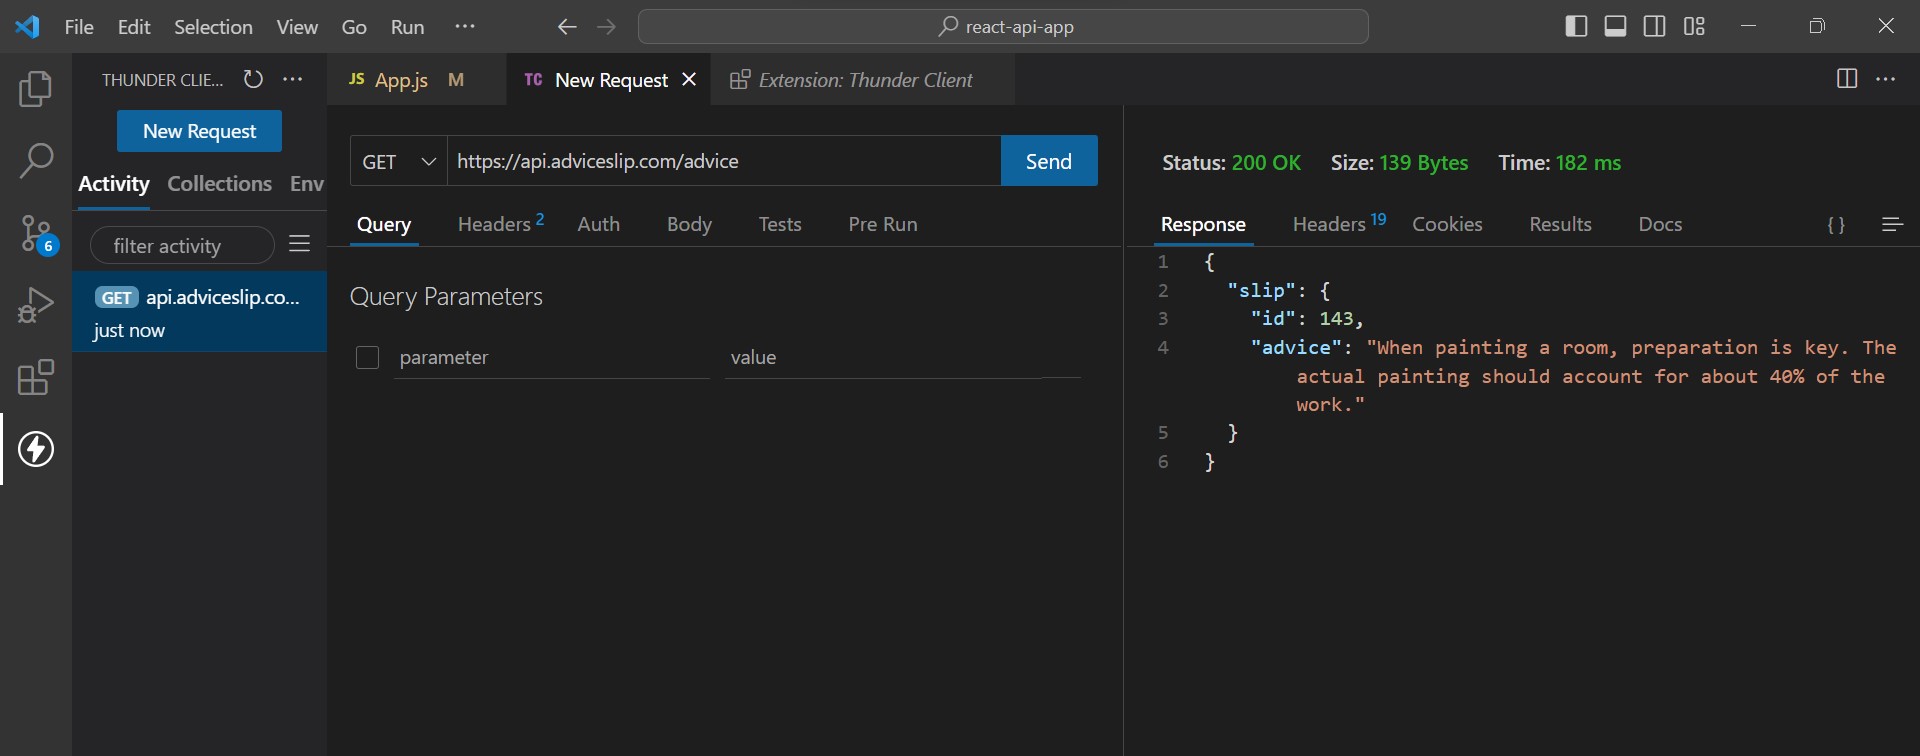This screenshot has height=756, width=1920.
Task: Click the parameter name input field
Action: pos(552,358)
